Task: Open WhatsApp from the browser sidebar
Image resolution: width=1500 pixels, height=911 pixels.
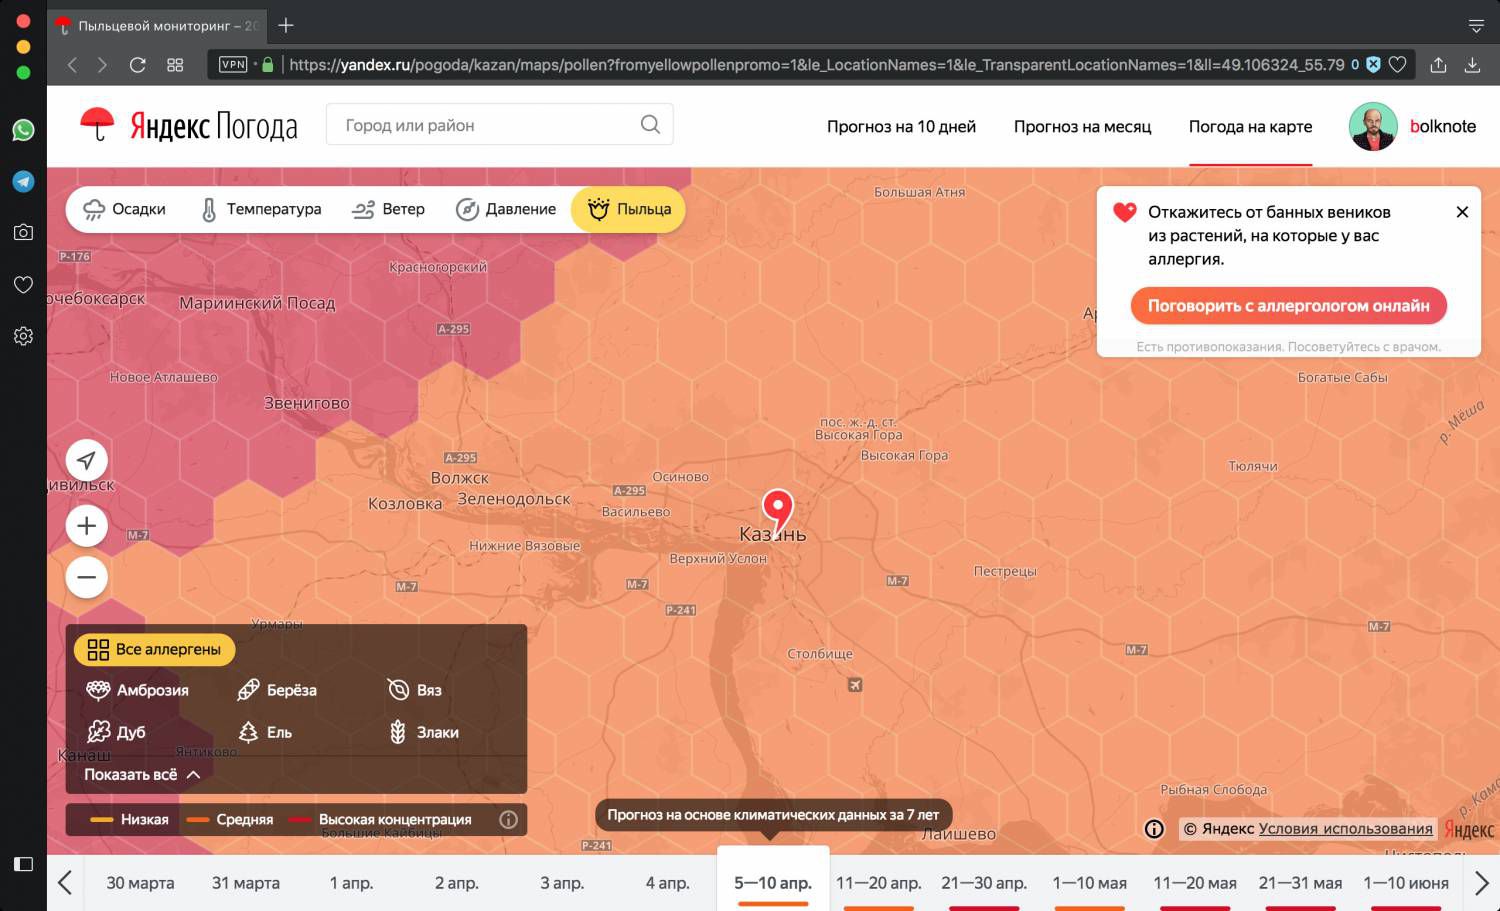Action: pyautogui.click(x=23, y=130)
